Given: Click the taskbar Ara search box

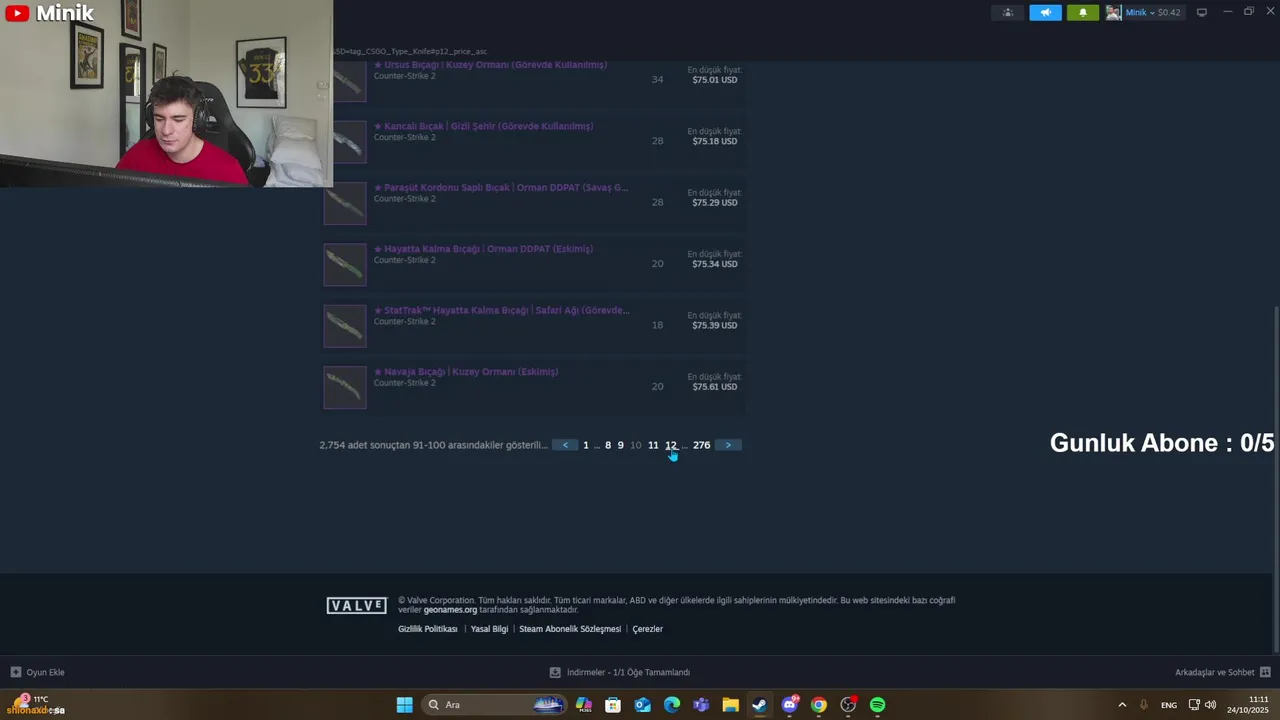Looking at the screenshot, I should click(495, 705).
